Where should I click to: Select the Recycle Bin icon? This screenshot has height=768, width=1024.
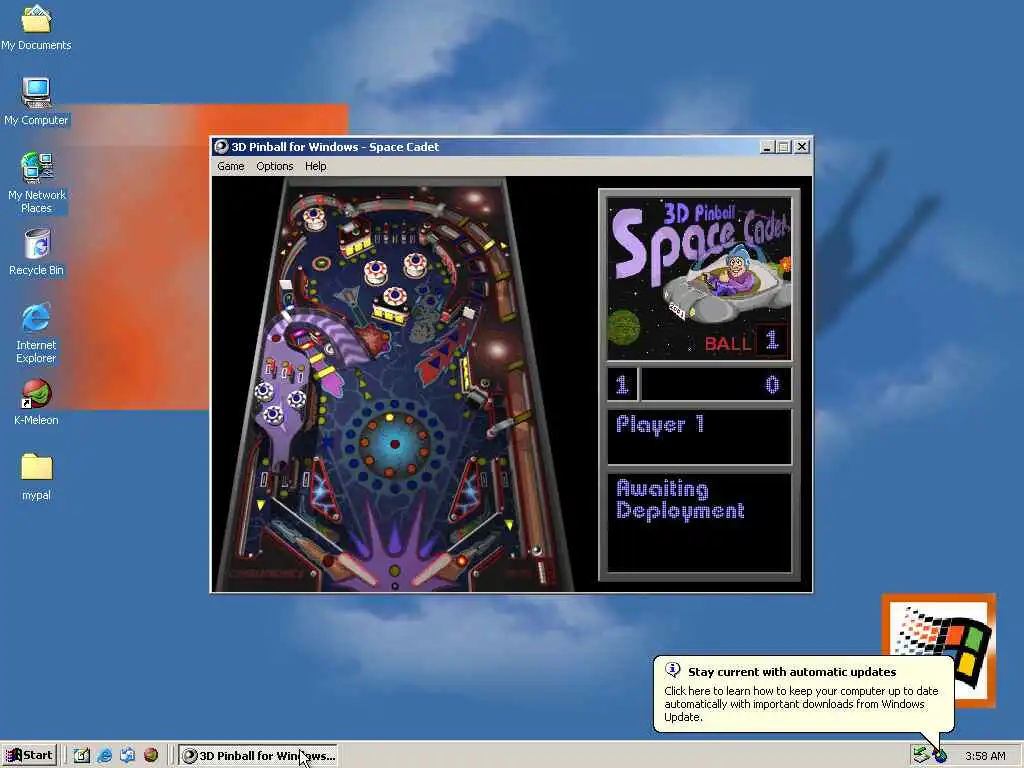tap(36, 252)
